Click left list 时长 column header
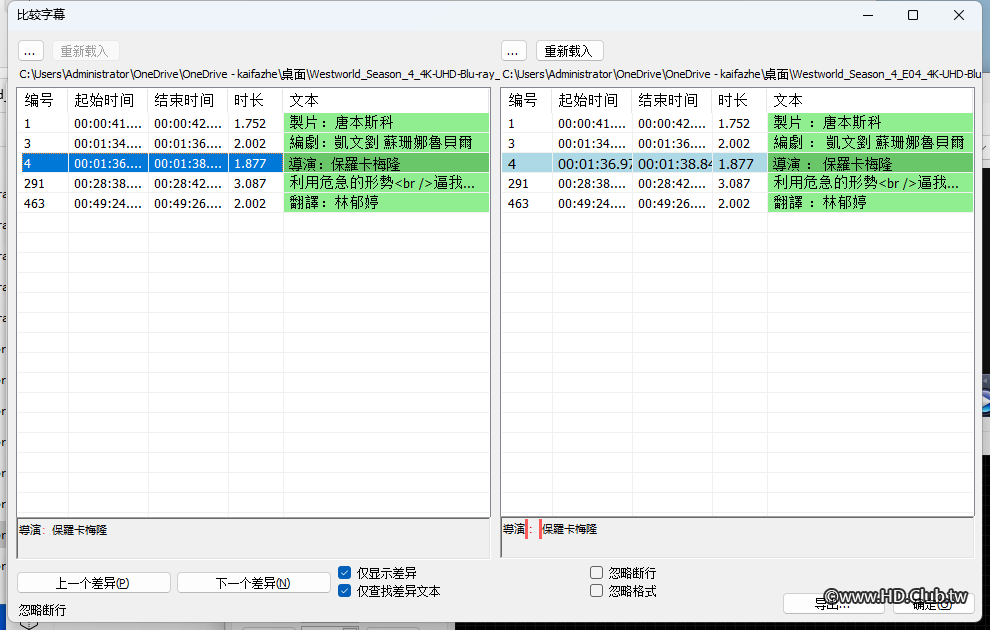The image size is (990, 630). click(x=256, y=100)
